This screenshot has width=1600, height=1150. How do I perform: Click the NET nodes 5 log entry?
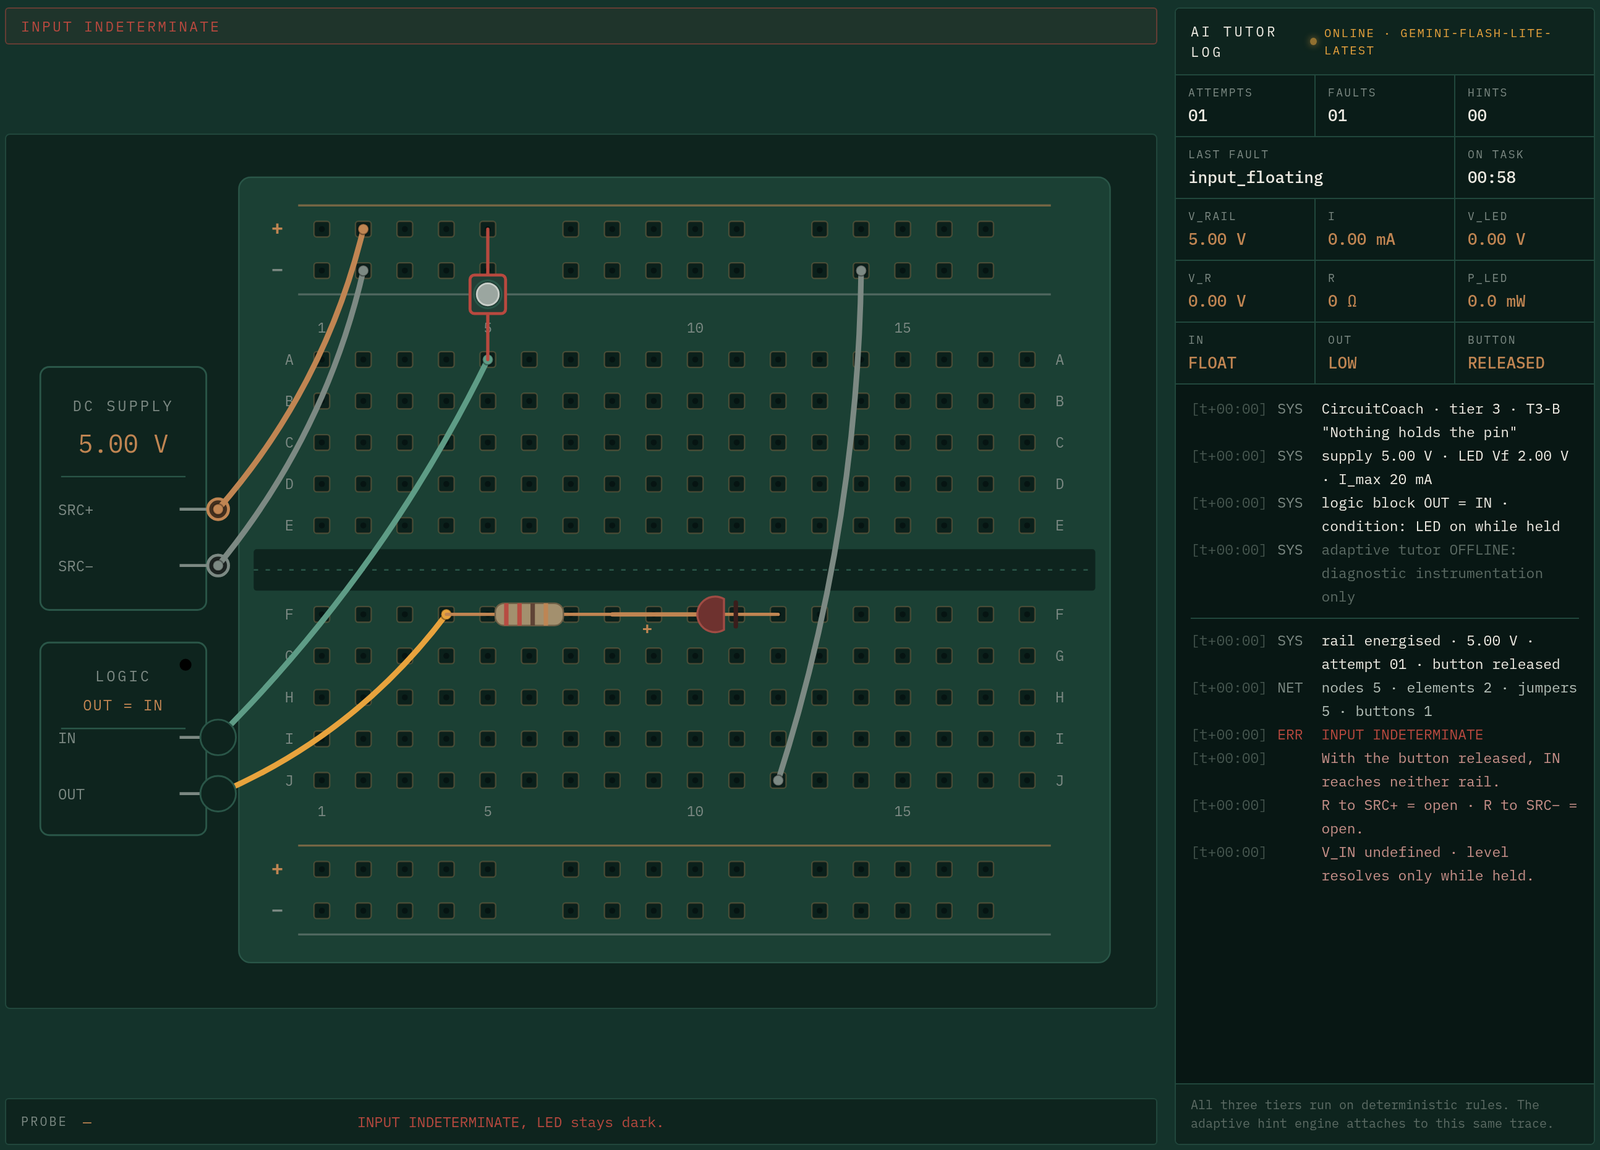(1384, 699)
